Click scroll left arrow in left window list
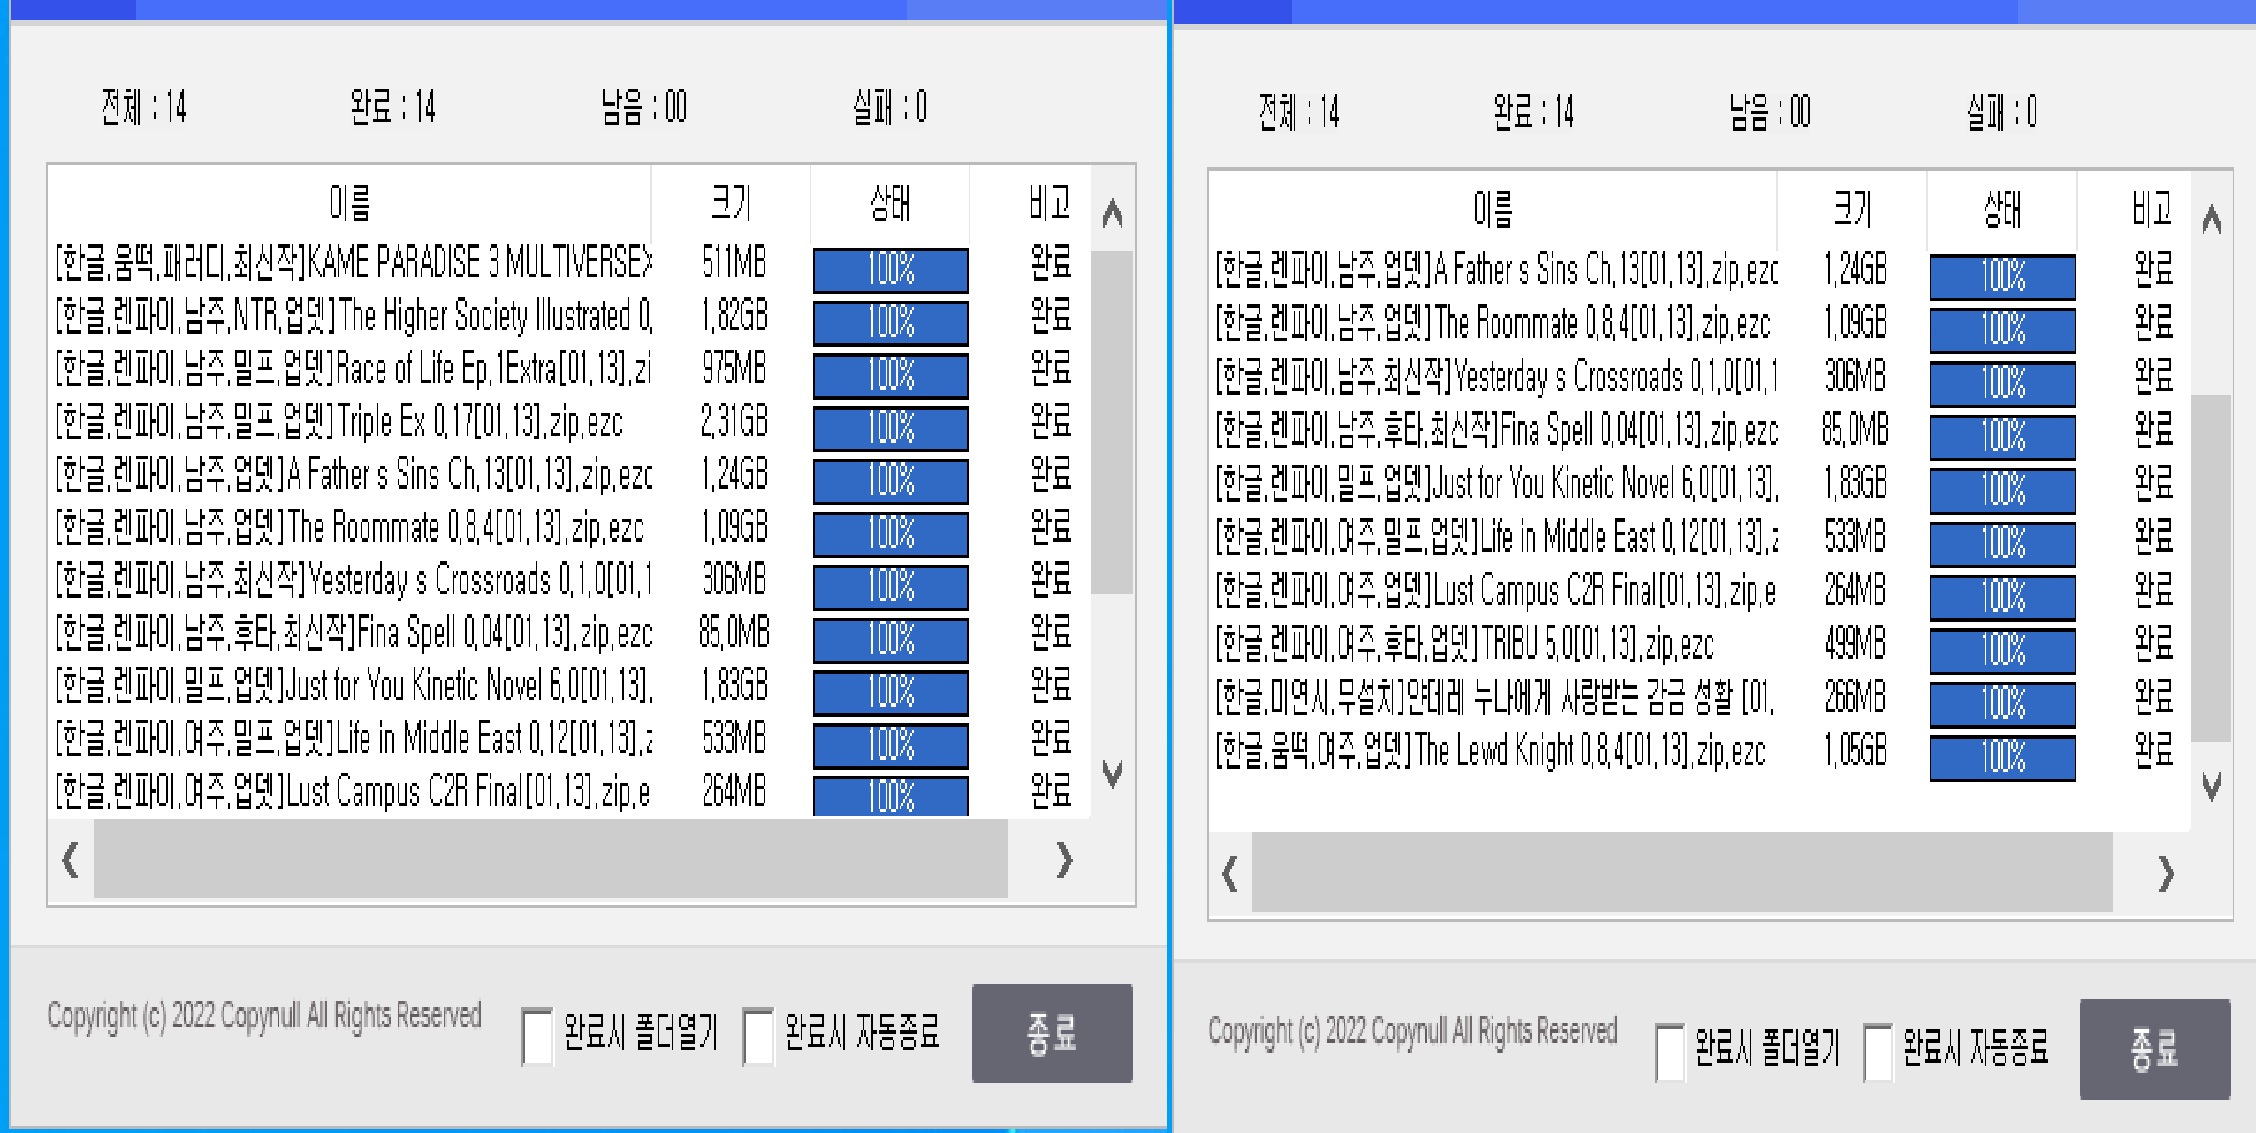 (70, 859)
